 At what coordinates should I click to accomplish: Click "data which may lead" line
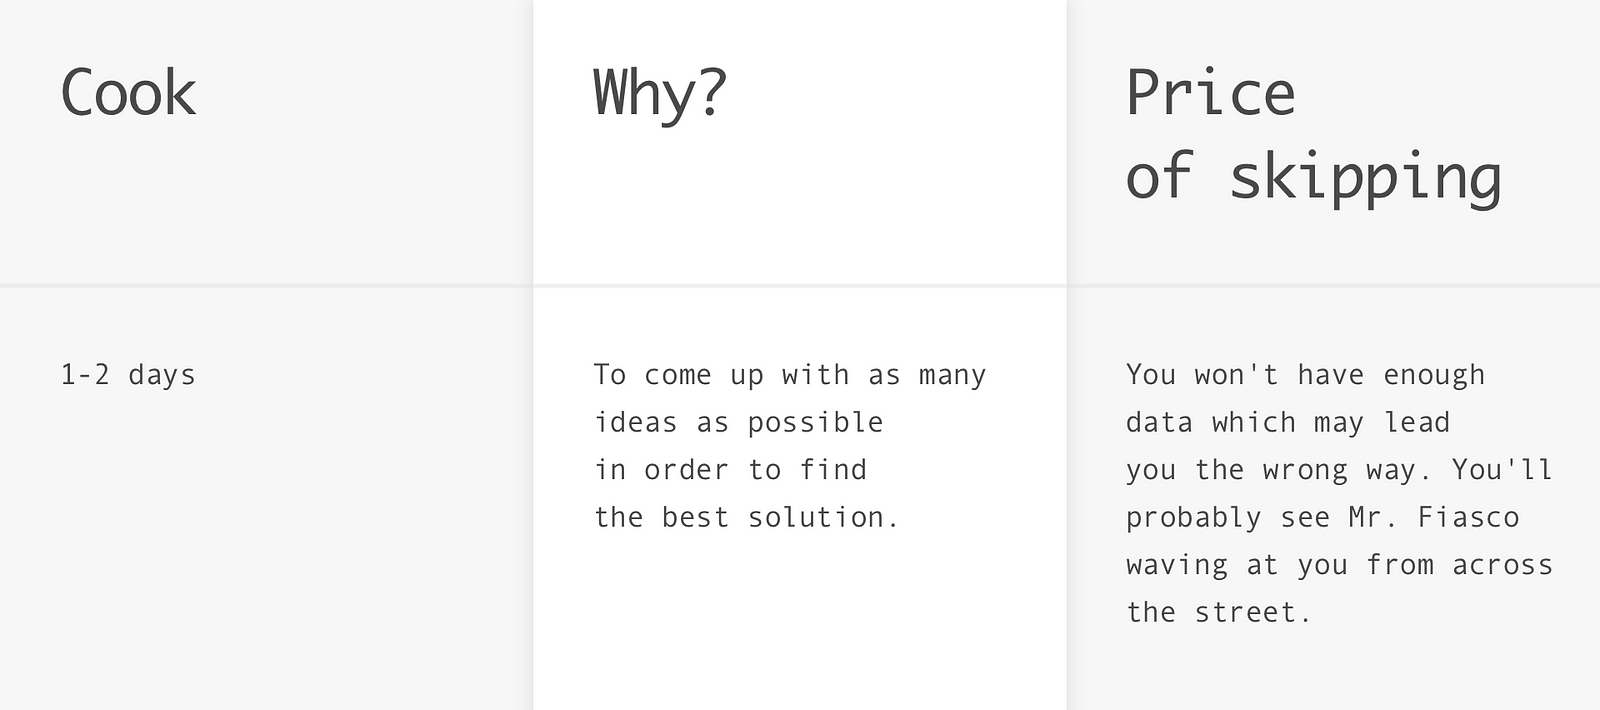point(1288,422)
